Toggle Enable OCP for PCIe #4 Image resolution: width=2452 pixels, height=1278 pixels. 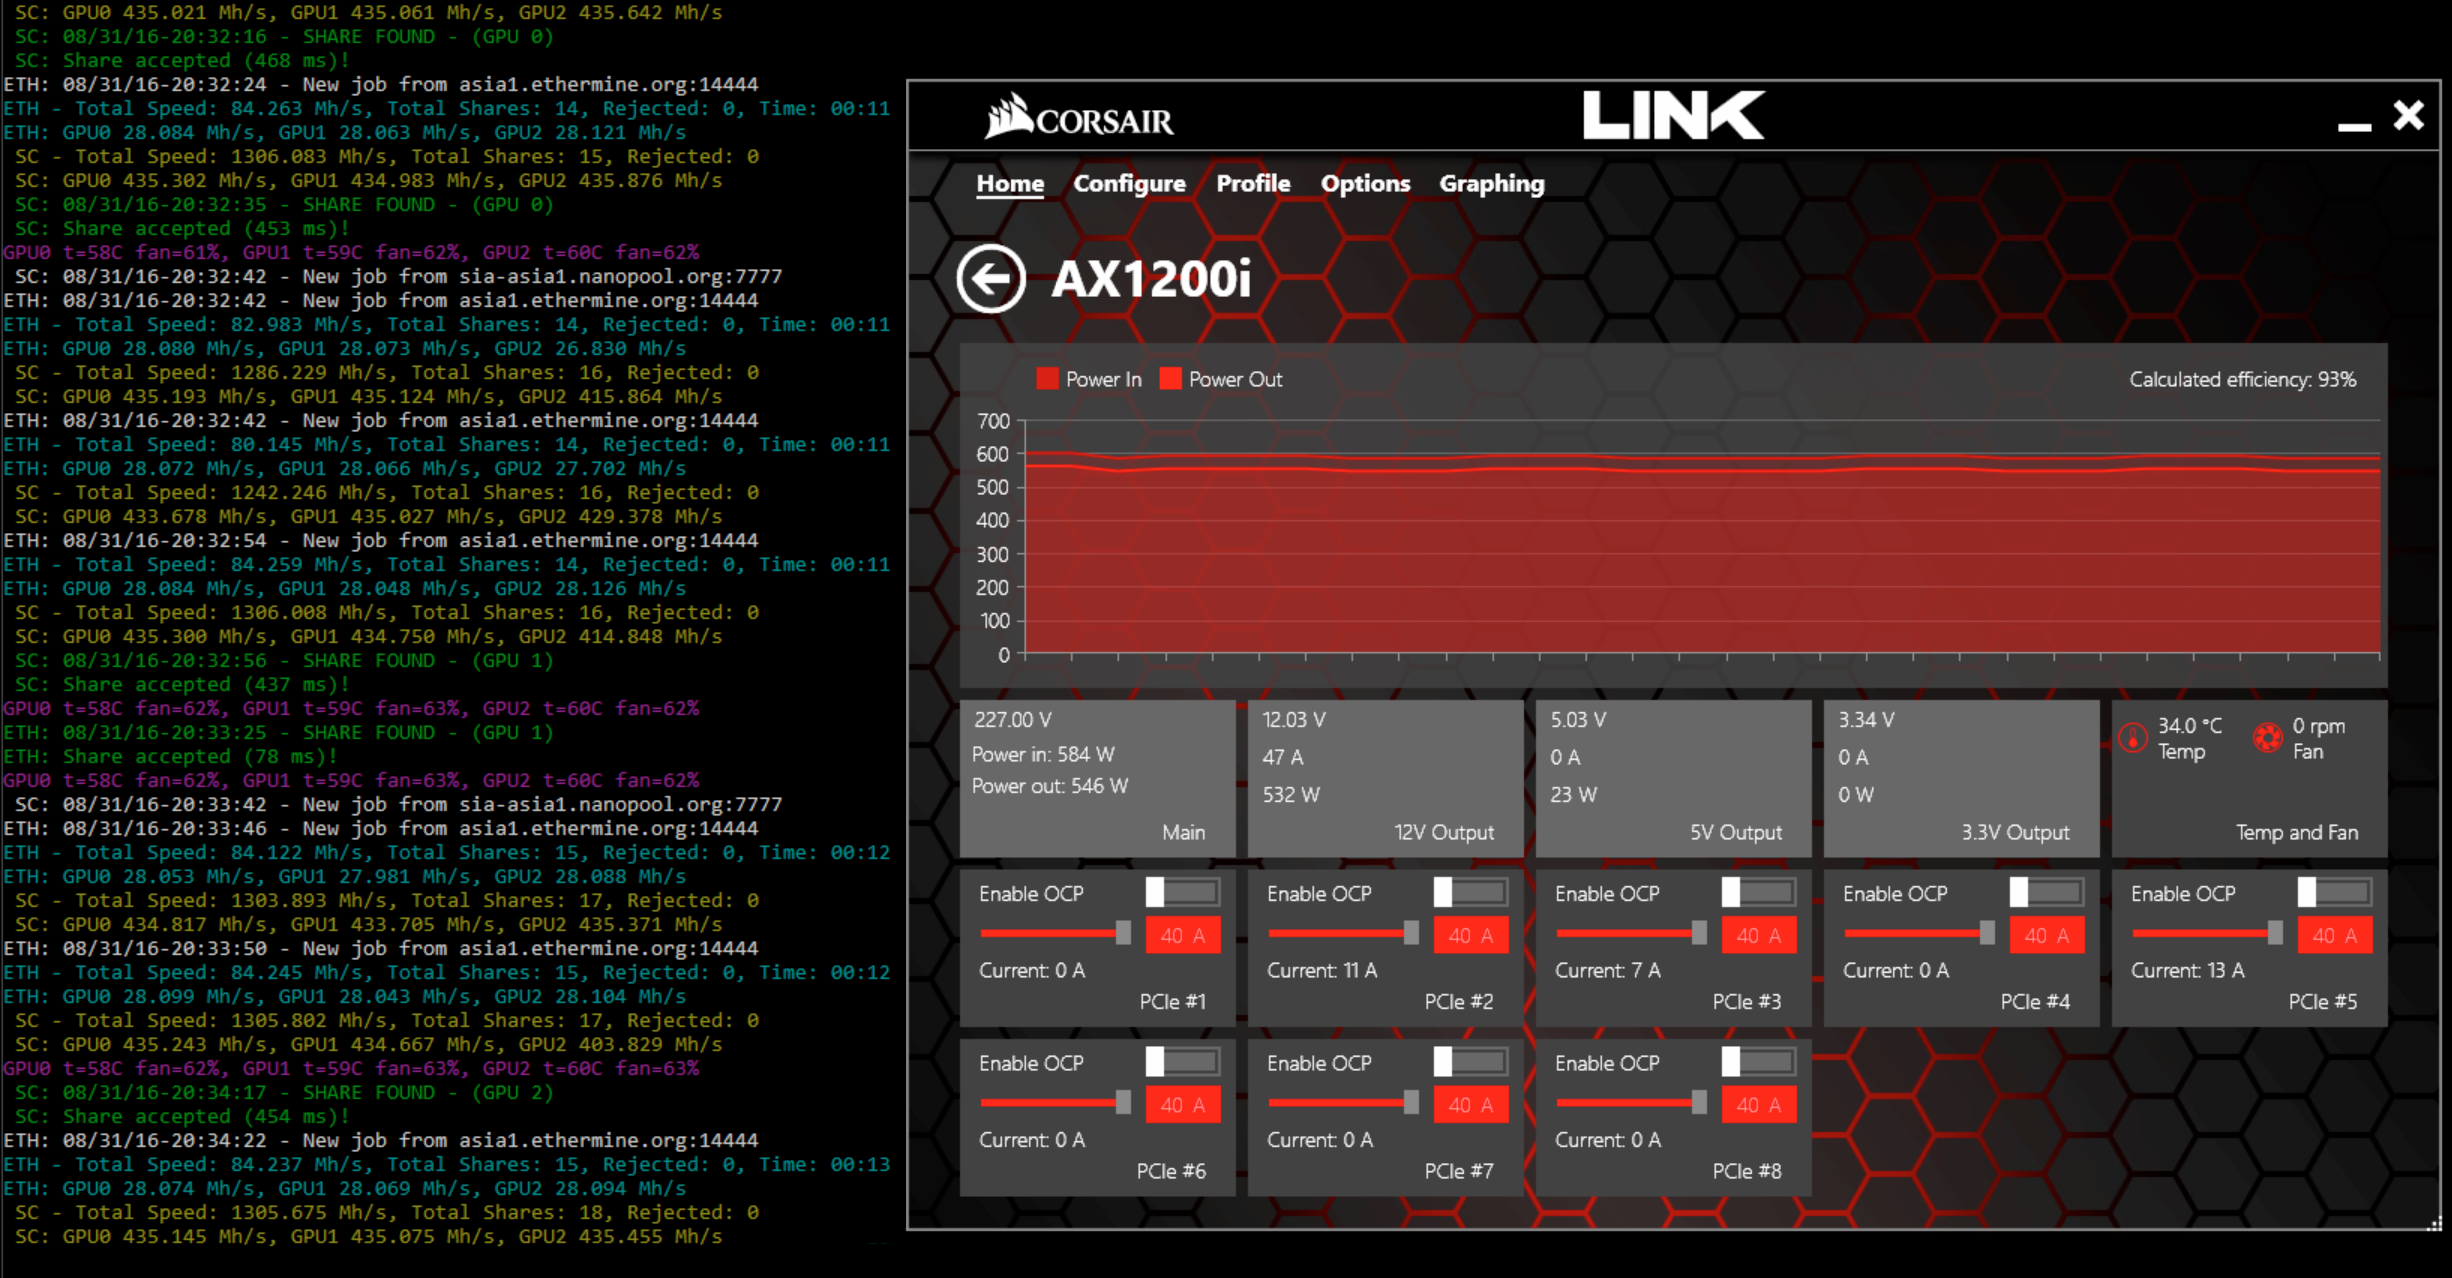2047,891
